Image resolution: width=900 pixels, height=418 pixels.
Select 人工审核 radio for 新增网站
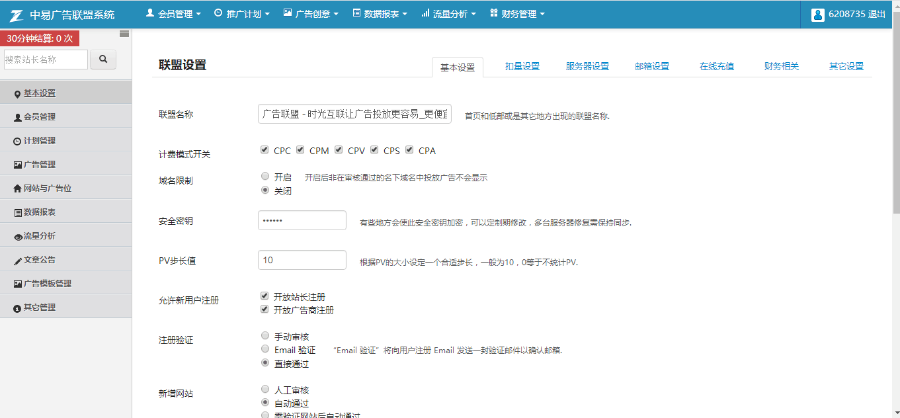point(265,389)
